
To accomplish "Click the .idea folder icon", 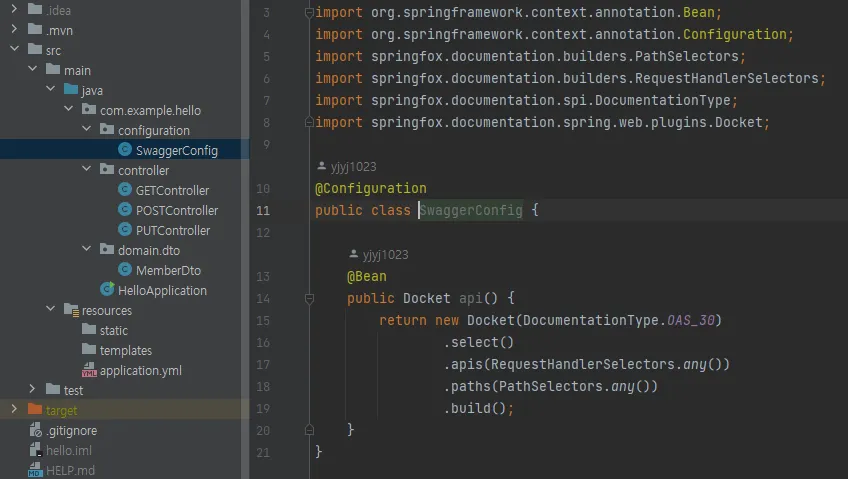I will [x=35, y=9].
